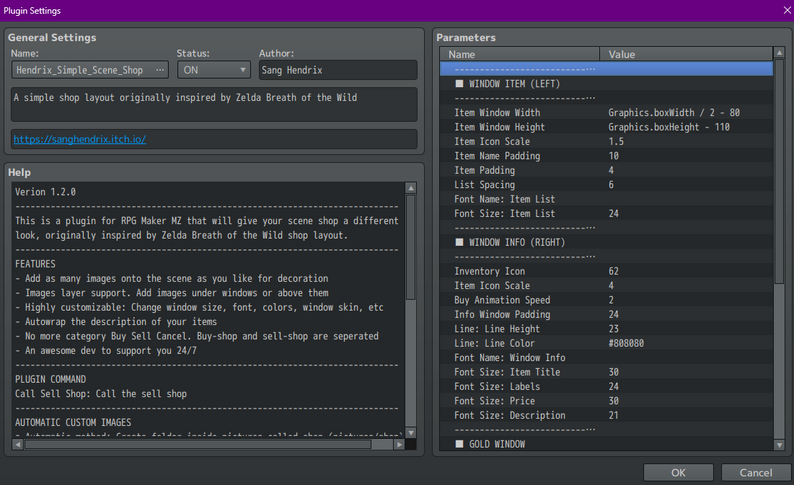
Task: Select Font Size: Description row
Action: (606, 416)
